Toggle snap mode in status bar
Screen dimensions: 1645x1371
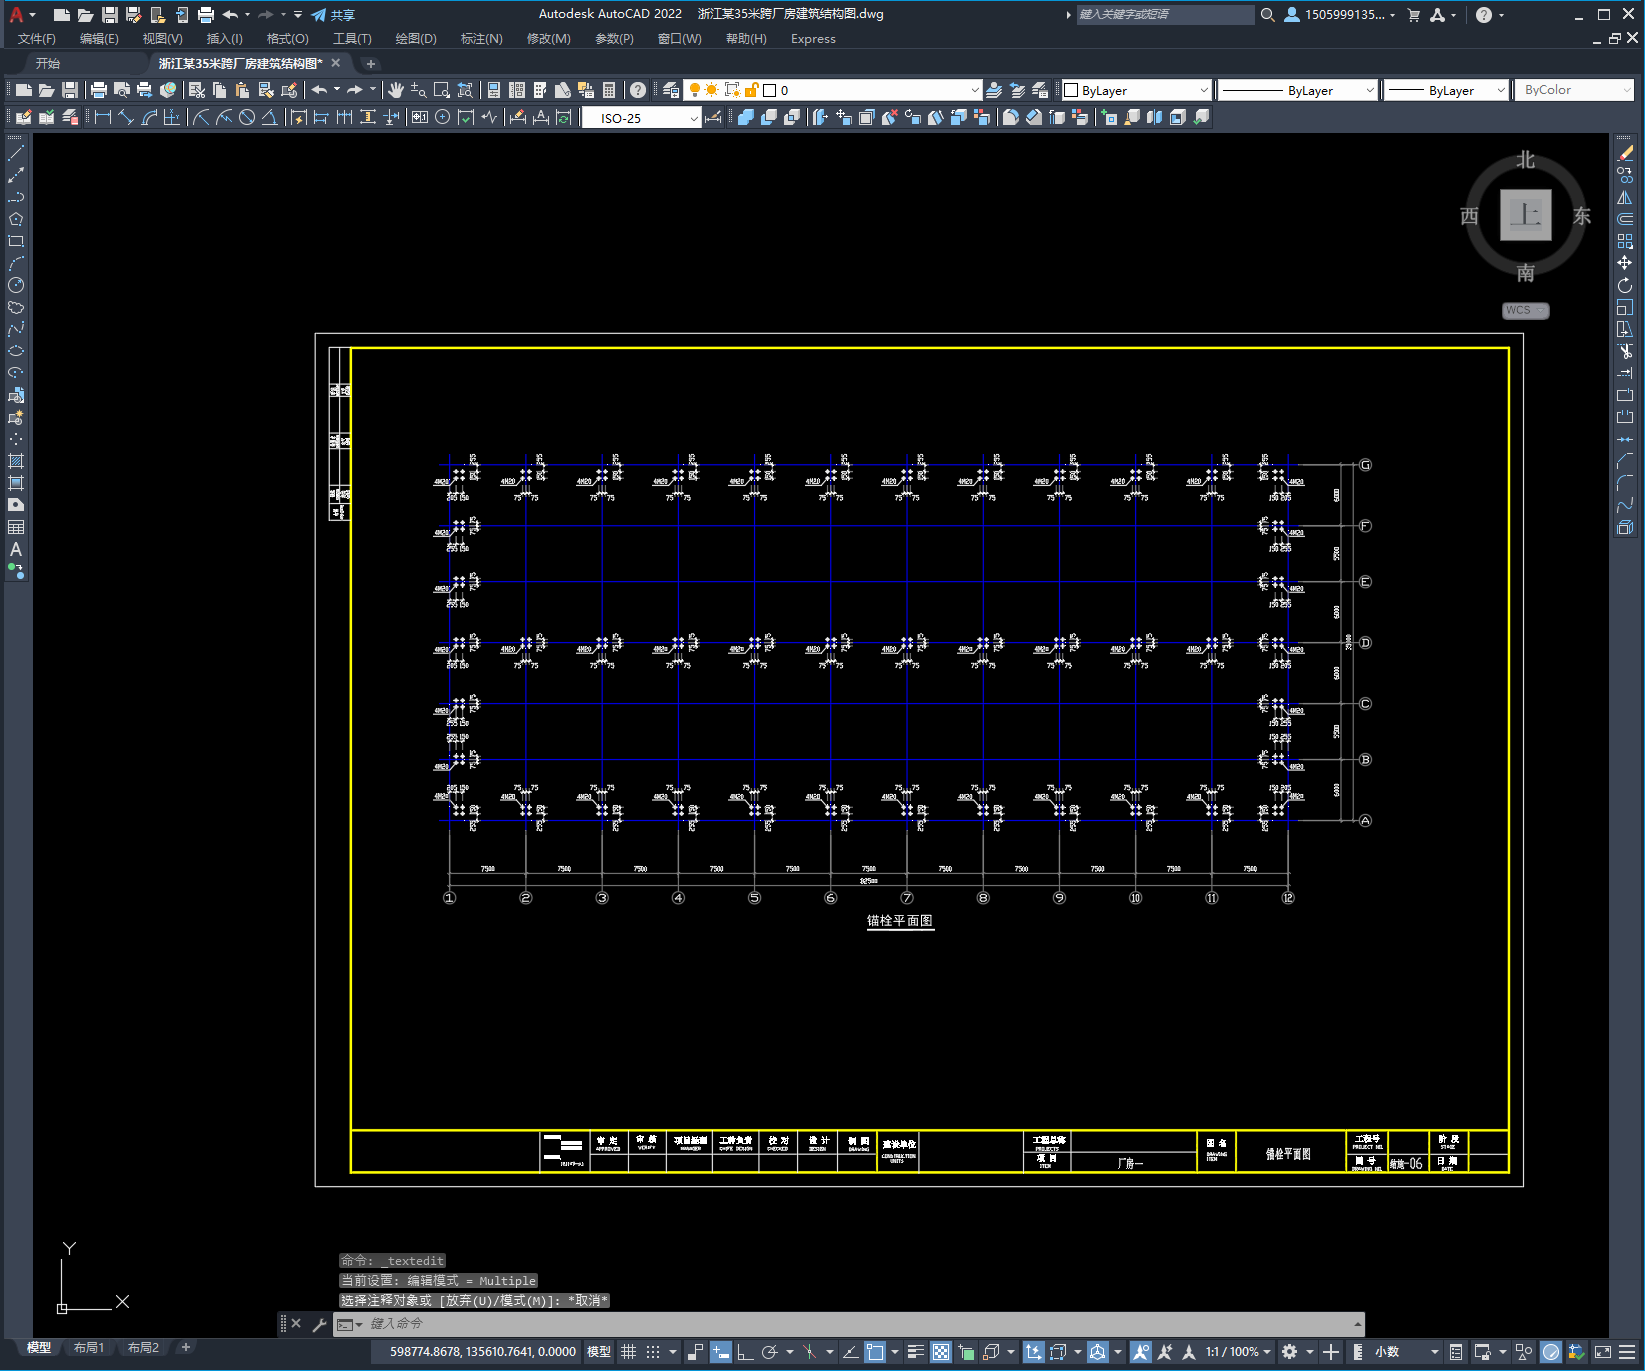point(653,1352)
